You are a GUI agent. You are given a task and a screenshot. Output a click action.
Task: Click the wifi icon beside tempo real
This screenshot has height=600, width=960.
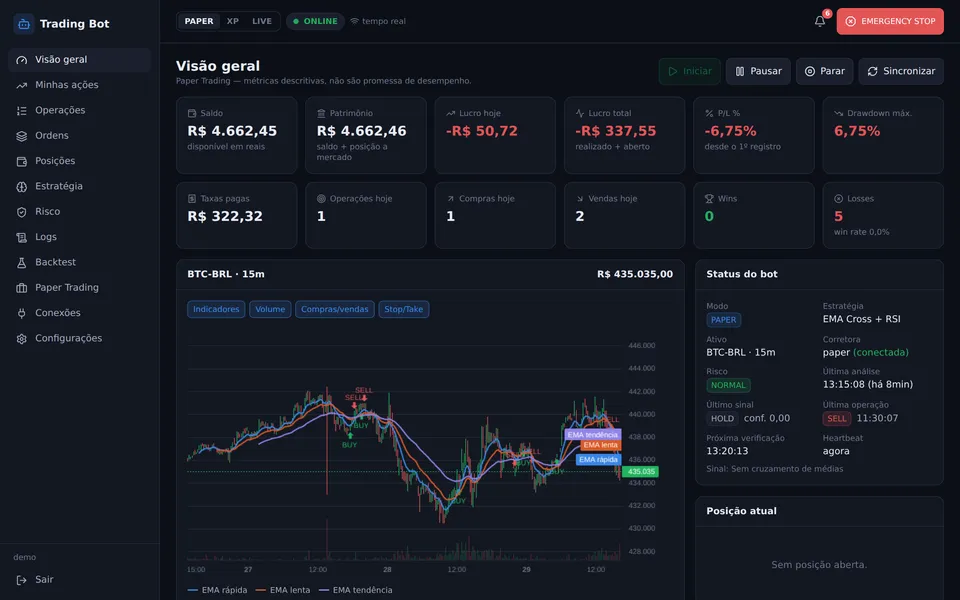coord(354,21)
